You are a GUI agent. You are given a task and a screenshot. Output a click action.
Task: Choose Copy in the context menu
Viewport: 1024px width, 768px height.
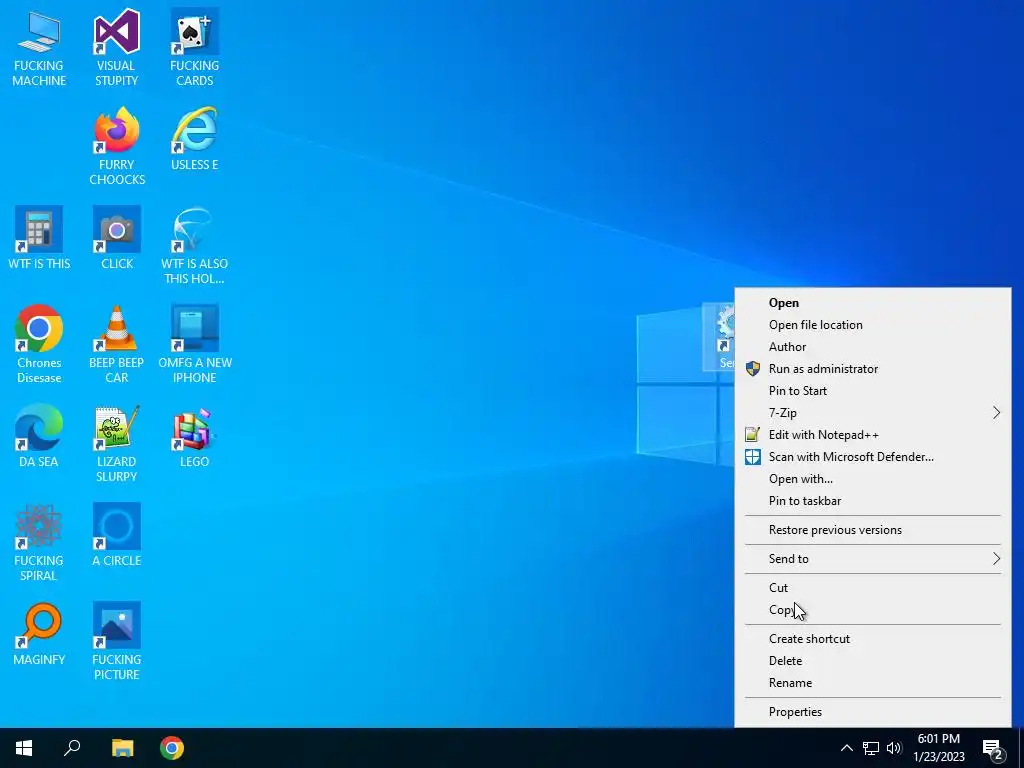coord(872,610)
